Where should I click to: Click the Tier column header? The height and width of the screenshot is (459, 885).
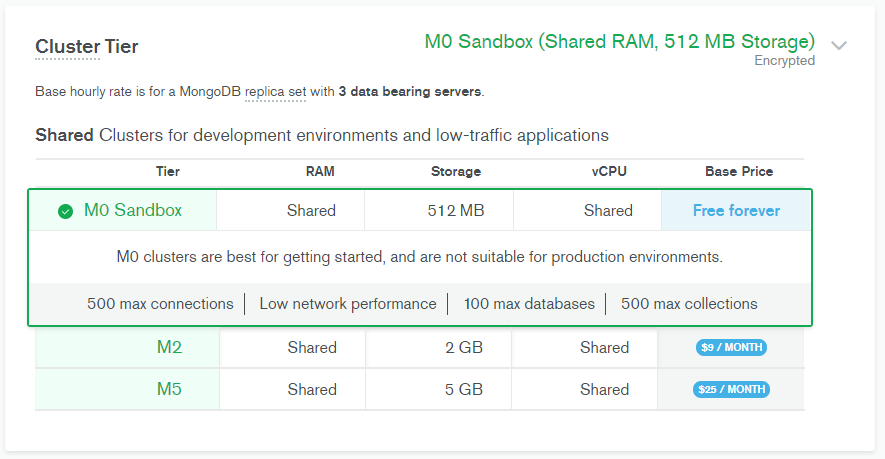tap(168, 172)
